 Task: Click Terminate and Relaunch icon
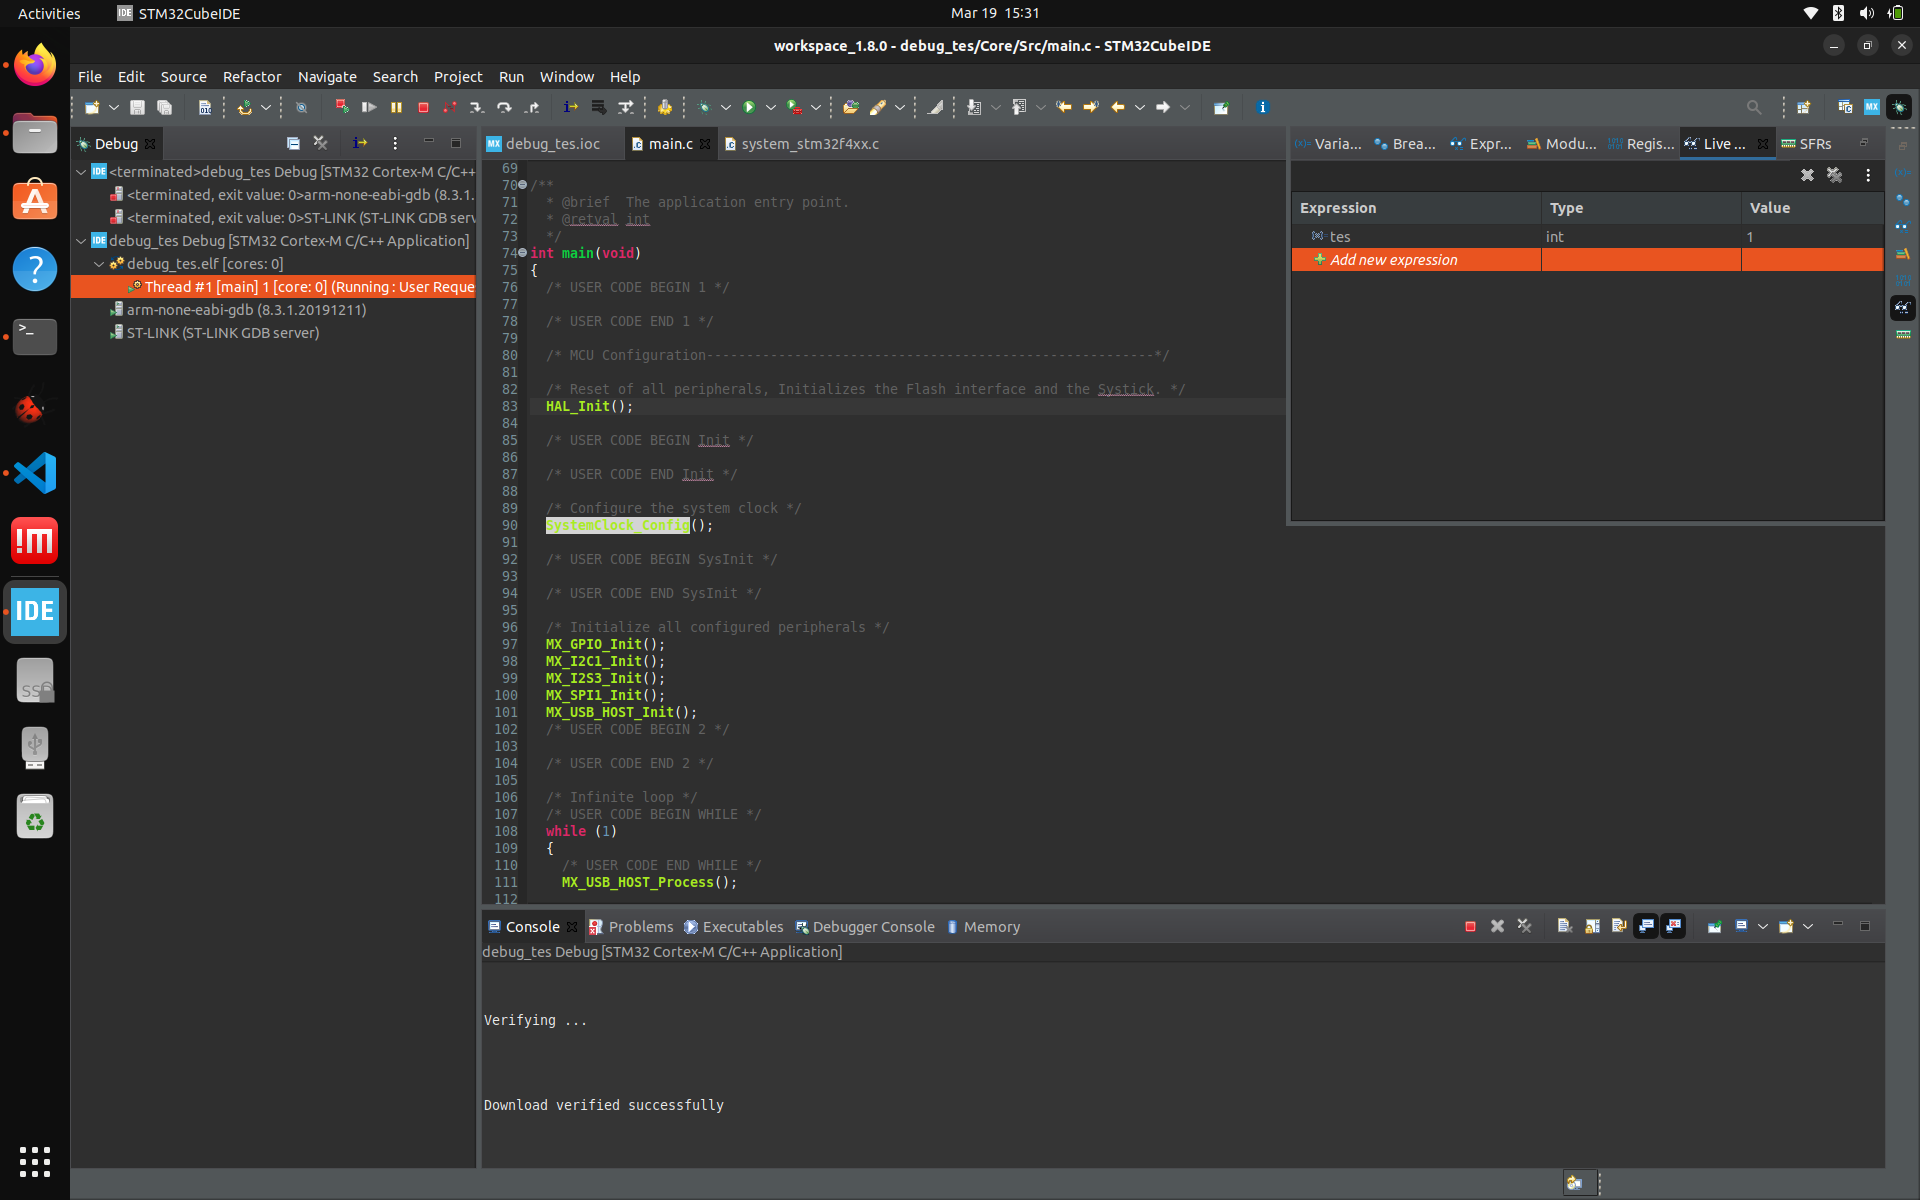(x=342, y=107)
